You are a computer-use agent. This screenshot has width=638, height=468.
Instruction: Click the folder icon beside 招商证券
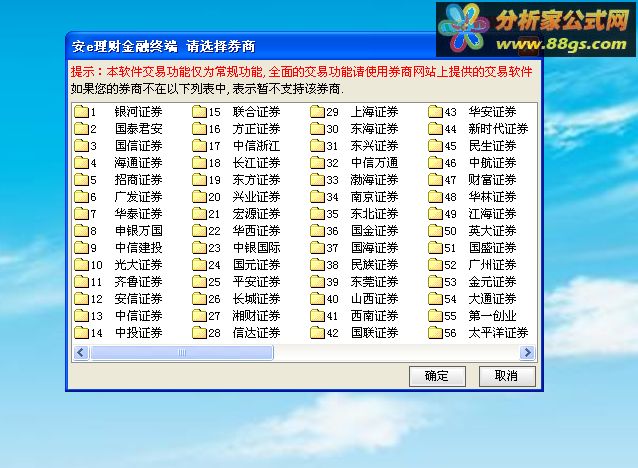(81, 180)
